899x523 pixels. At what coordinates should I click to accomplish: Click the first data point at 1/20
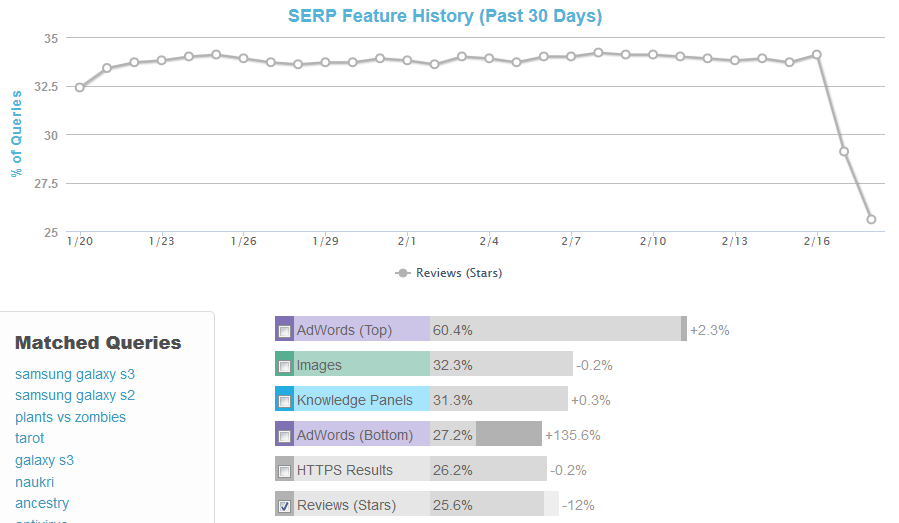click(80, 87)
